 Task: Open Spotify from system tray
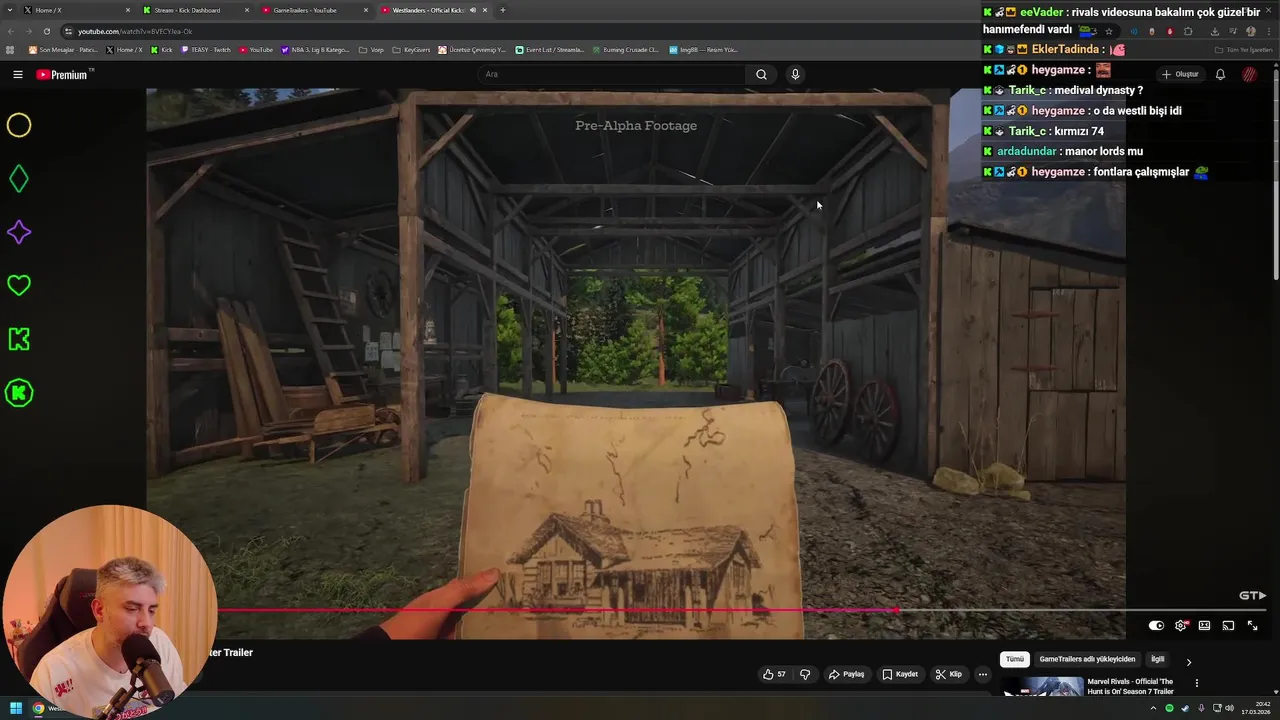click(1169, 708)
